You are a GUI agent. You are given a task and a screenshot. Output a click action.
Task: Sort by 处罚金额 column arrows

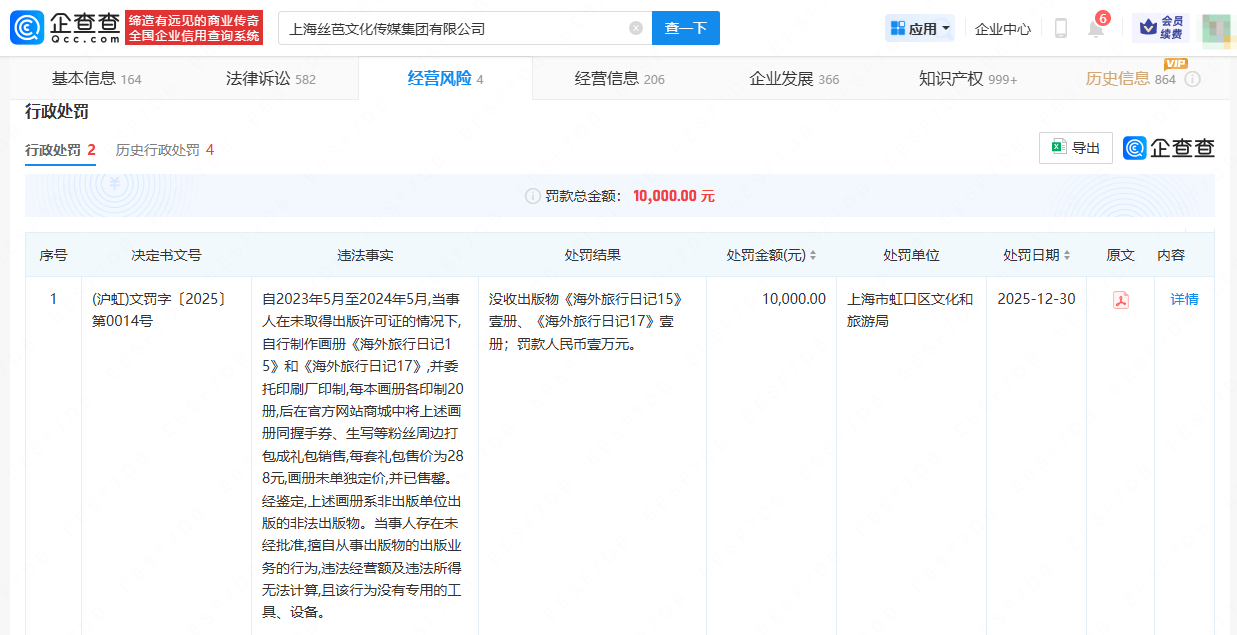coord(813,256)
